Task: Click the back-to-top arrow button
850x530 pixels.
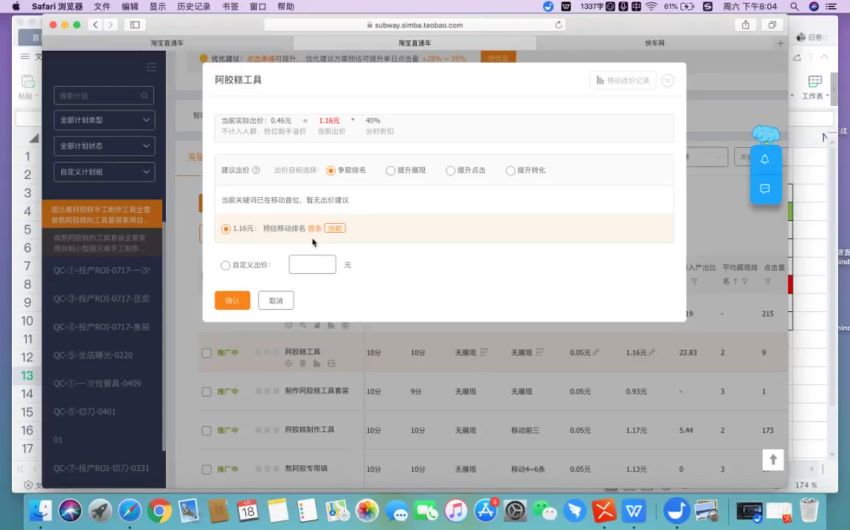Action: [773, 460]
